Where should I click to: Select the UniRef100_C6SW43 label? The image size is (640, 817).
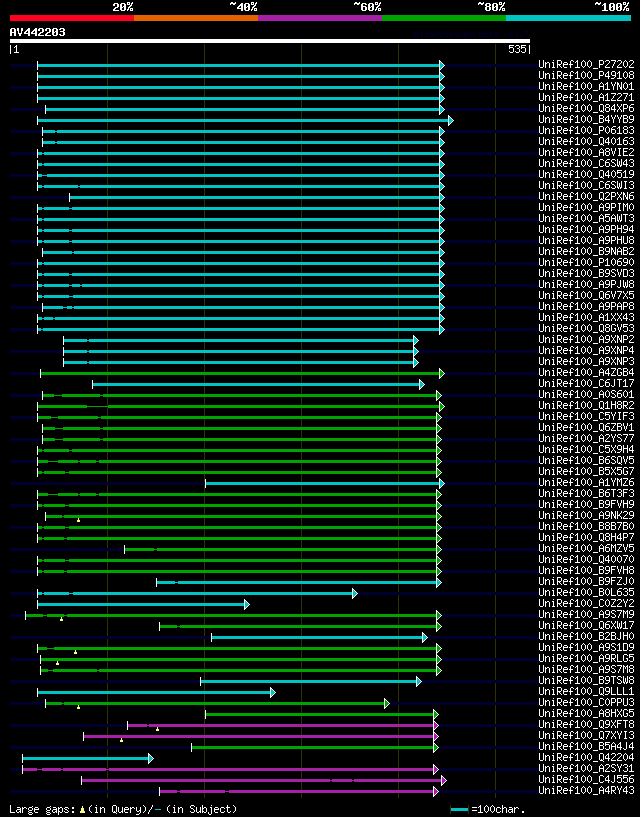pos(586,163)
